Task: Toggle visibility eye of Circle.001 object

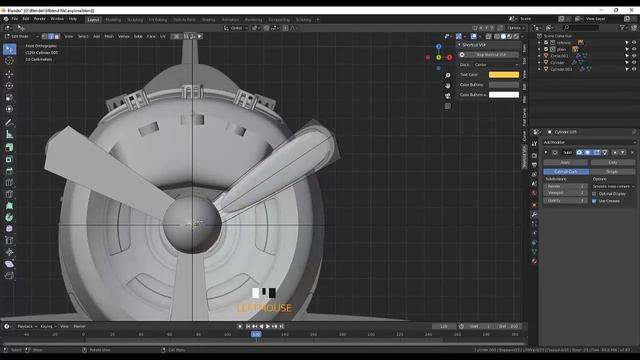Action: [x=634, y=56]
